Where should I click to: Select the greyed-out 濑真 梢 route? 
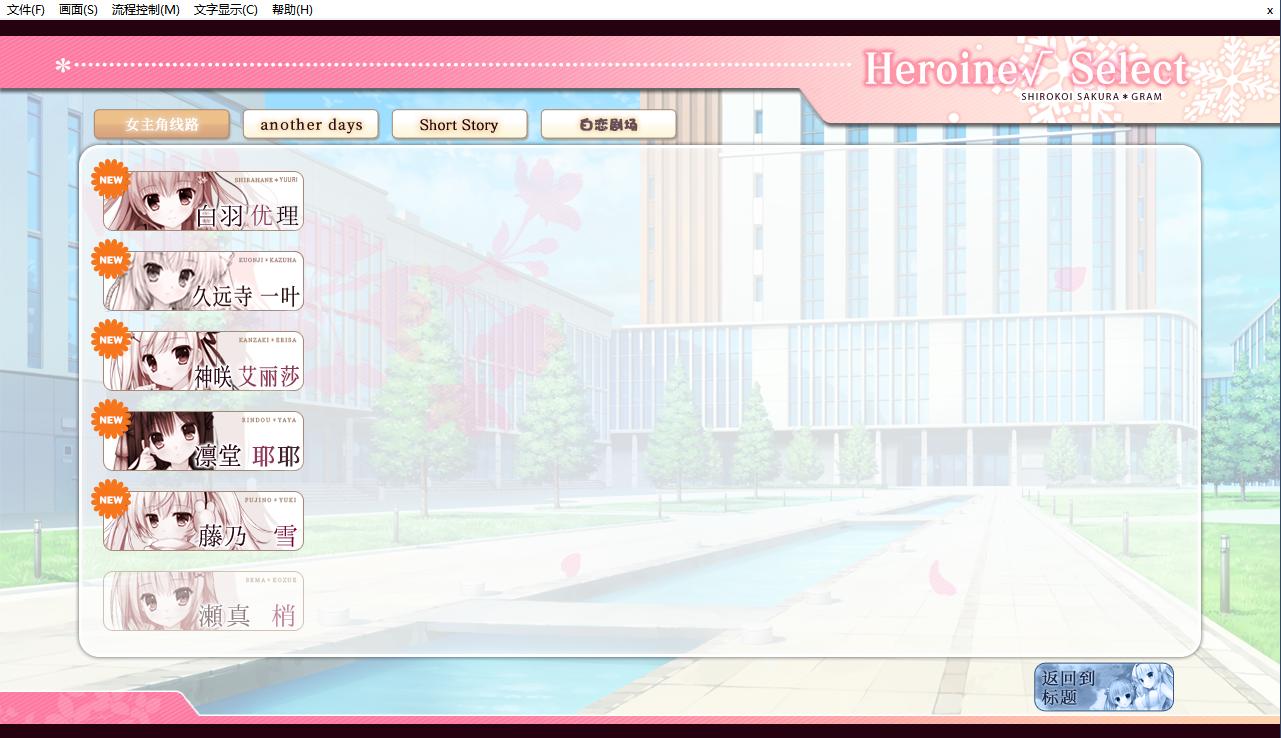click(x=203, y=601)
